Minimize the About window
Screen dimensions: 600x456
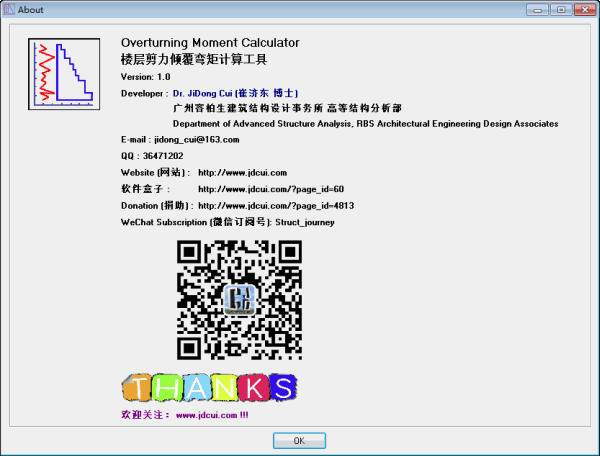point(537,10)
